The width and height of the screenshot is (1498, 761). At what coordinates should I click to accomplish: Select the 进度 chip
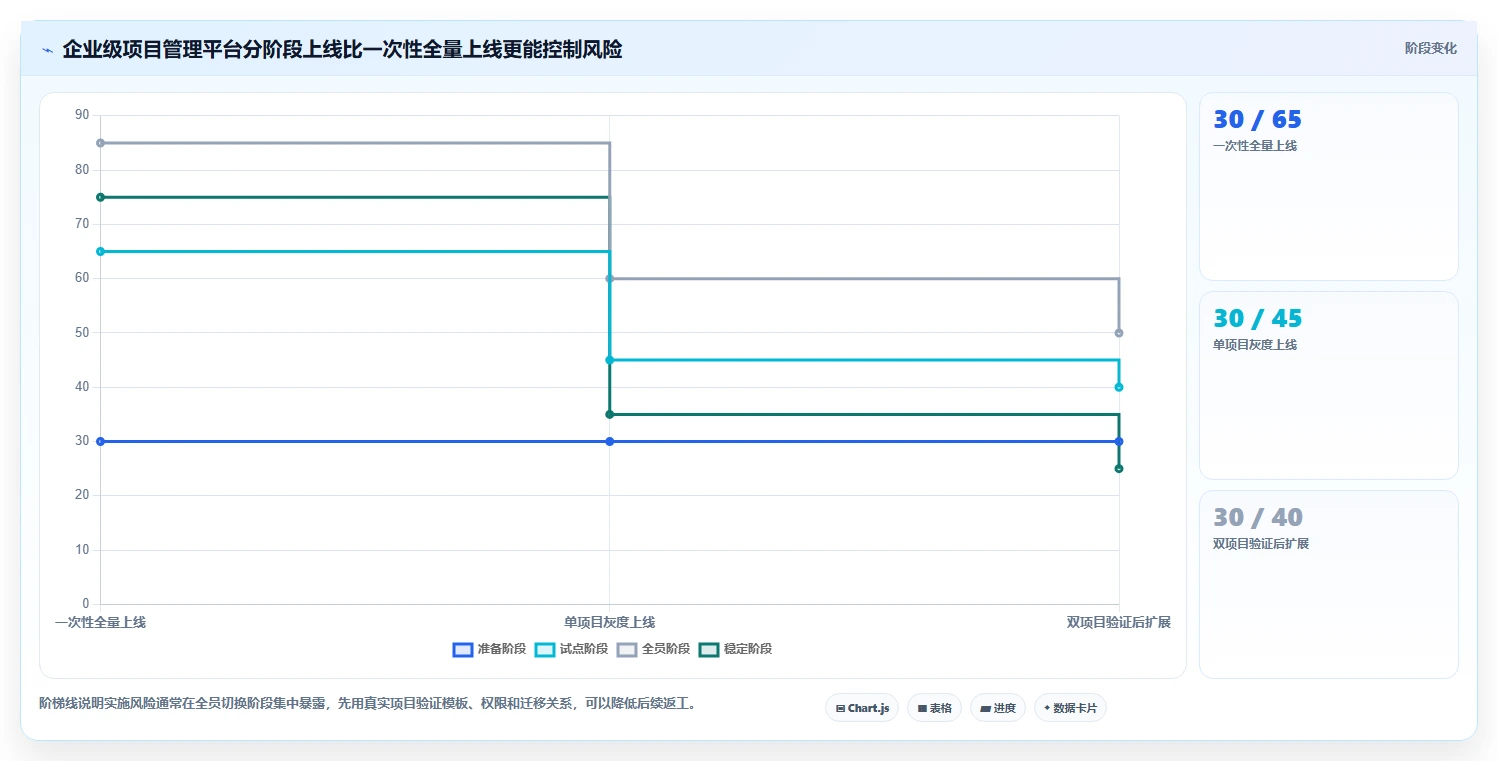point(998,708)
